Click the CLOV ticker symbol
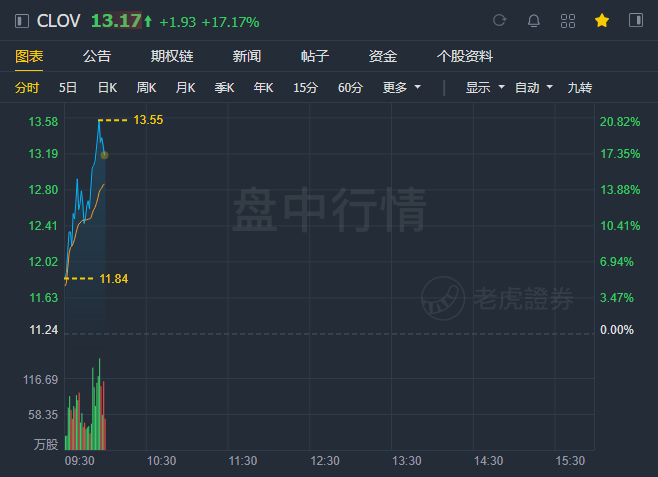The image size is (658, 477). [x=58, y=21]
